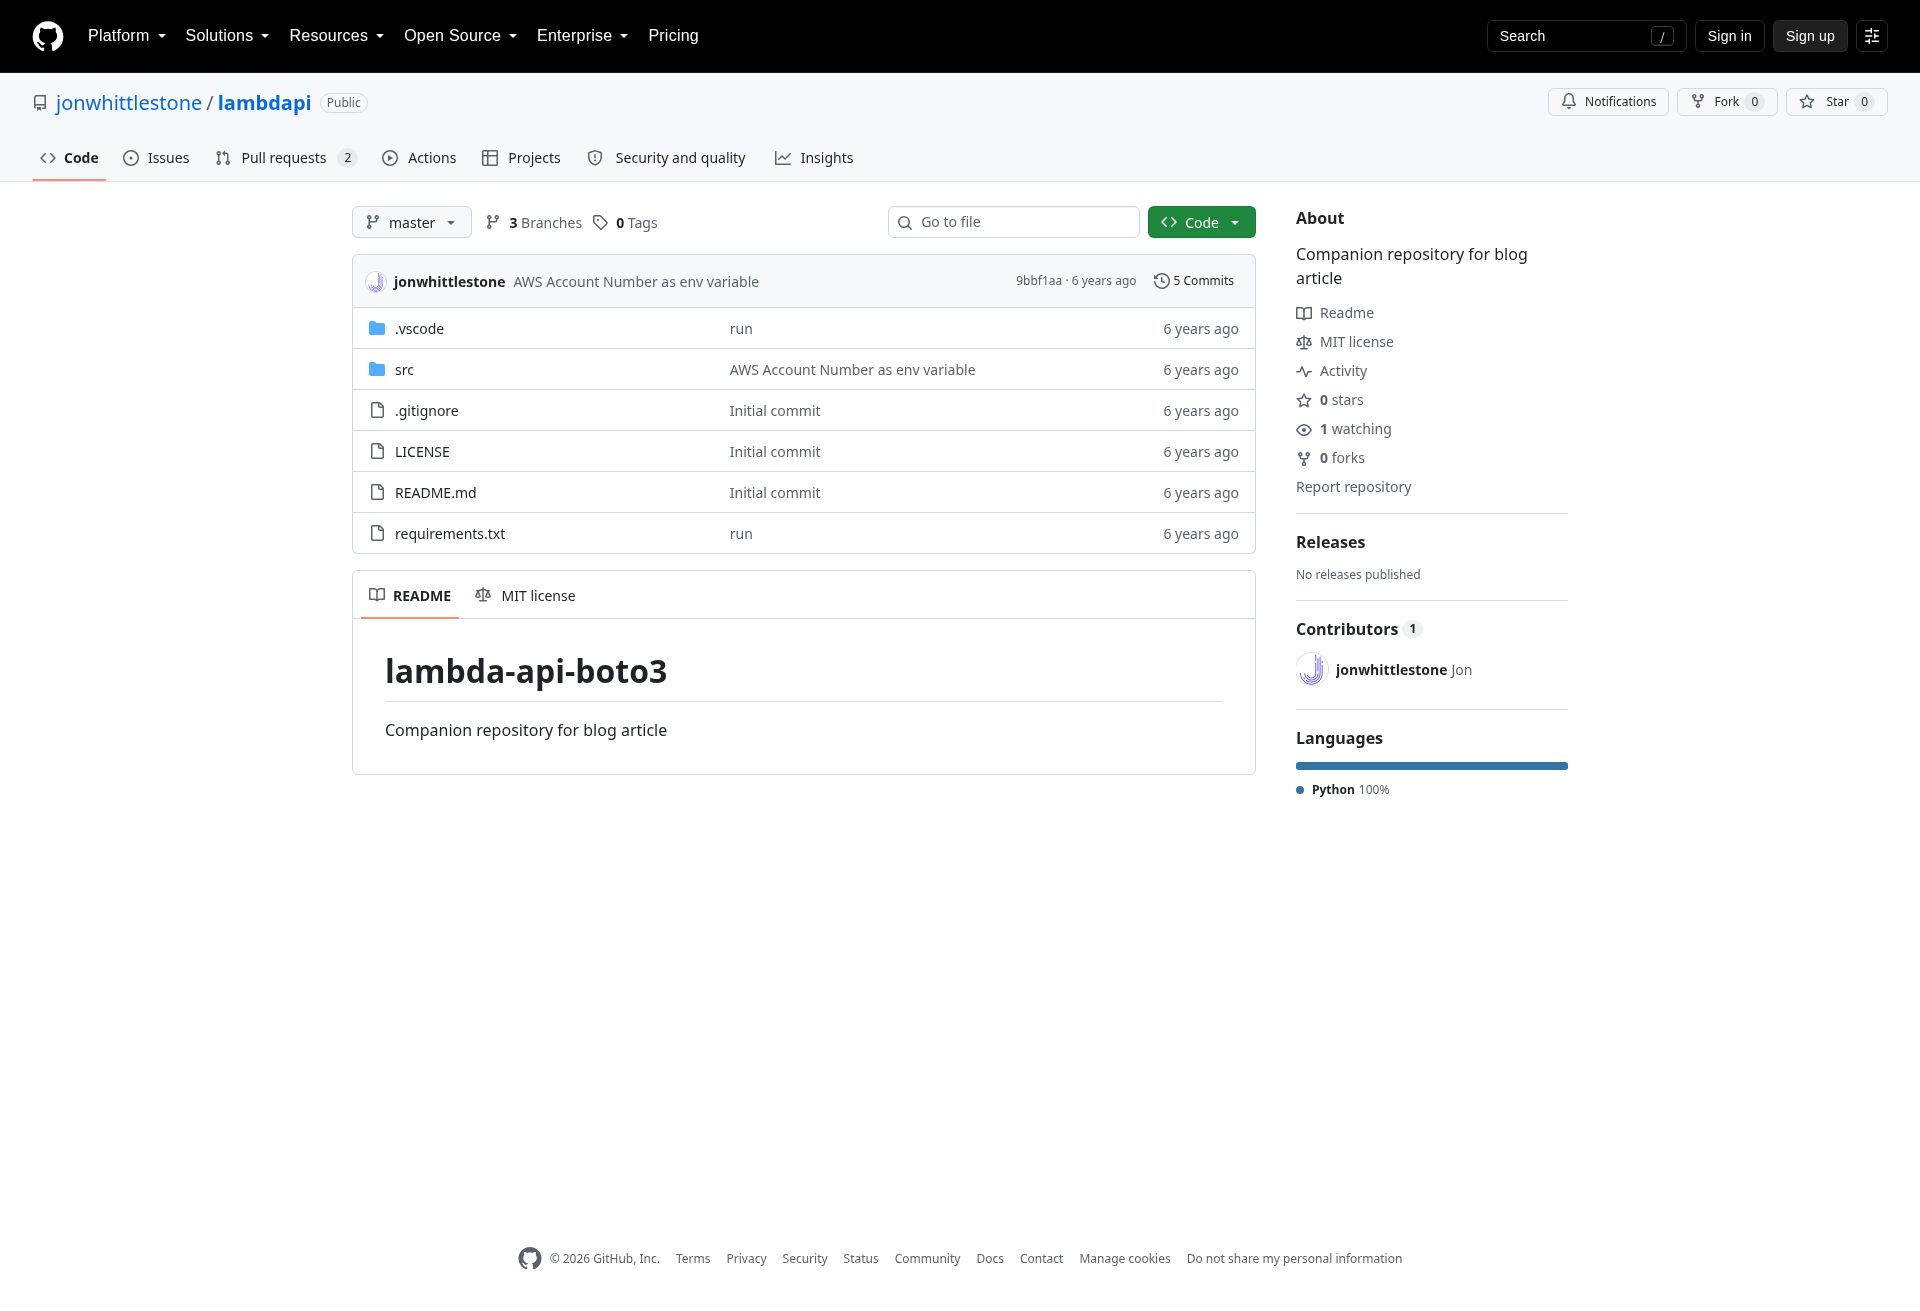
Task: Click the README.md file icon
Action: tap(377, 492)
